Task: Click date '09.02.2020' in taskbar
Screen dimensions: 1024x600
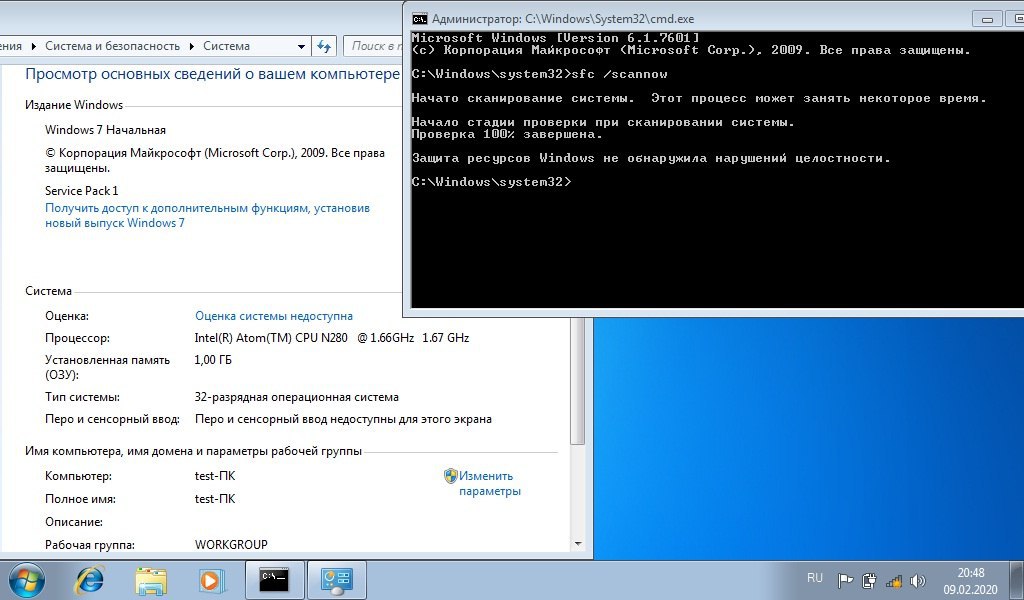Action: [970, 590]
